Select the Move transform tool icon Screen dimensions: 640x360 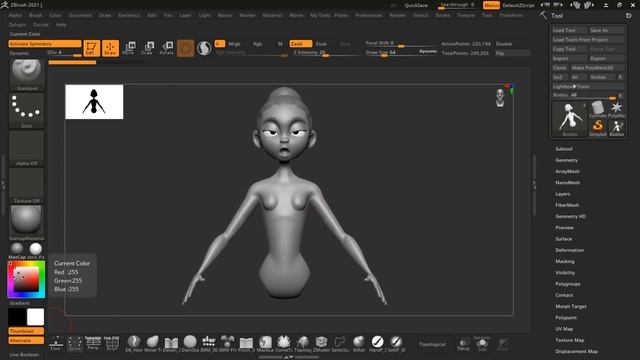129,48
